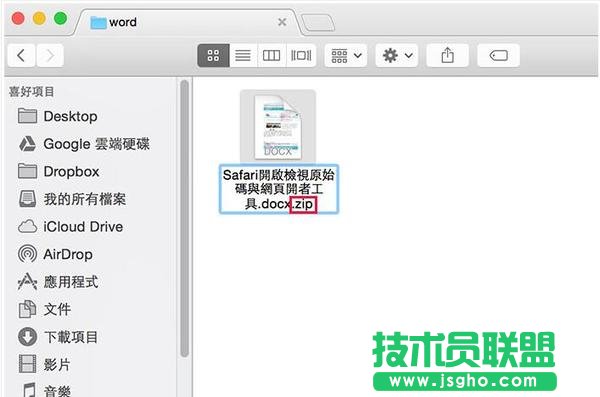Viewport: 600px width, 397px height.
Task: Click the Edit Tags button
Action: (498, 56)
